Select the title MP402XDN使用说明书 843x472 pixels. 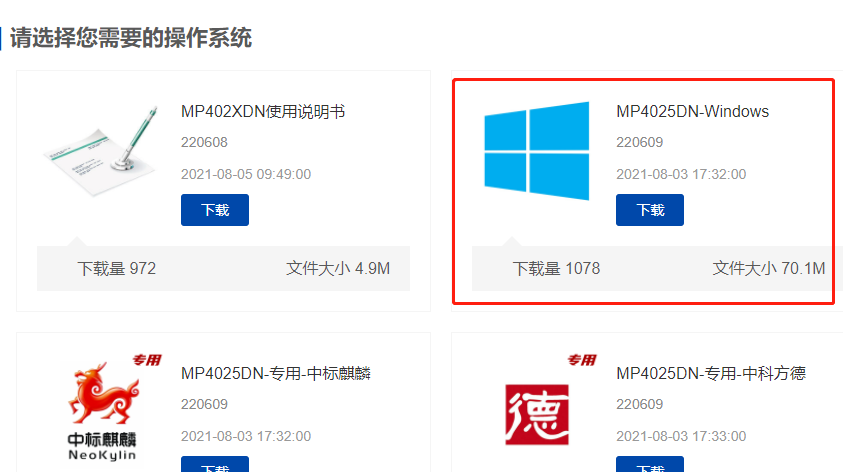click(263, 112)
